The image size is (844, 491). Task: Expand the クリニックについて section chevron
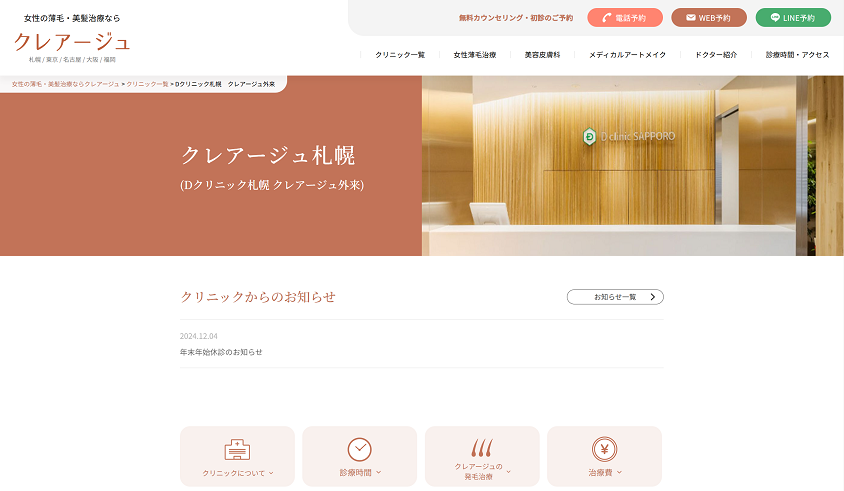[271, 473]
